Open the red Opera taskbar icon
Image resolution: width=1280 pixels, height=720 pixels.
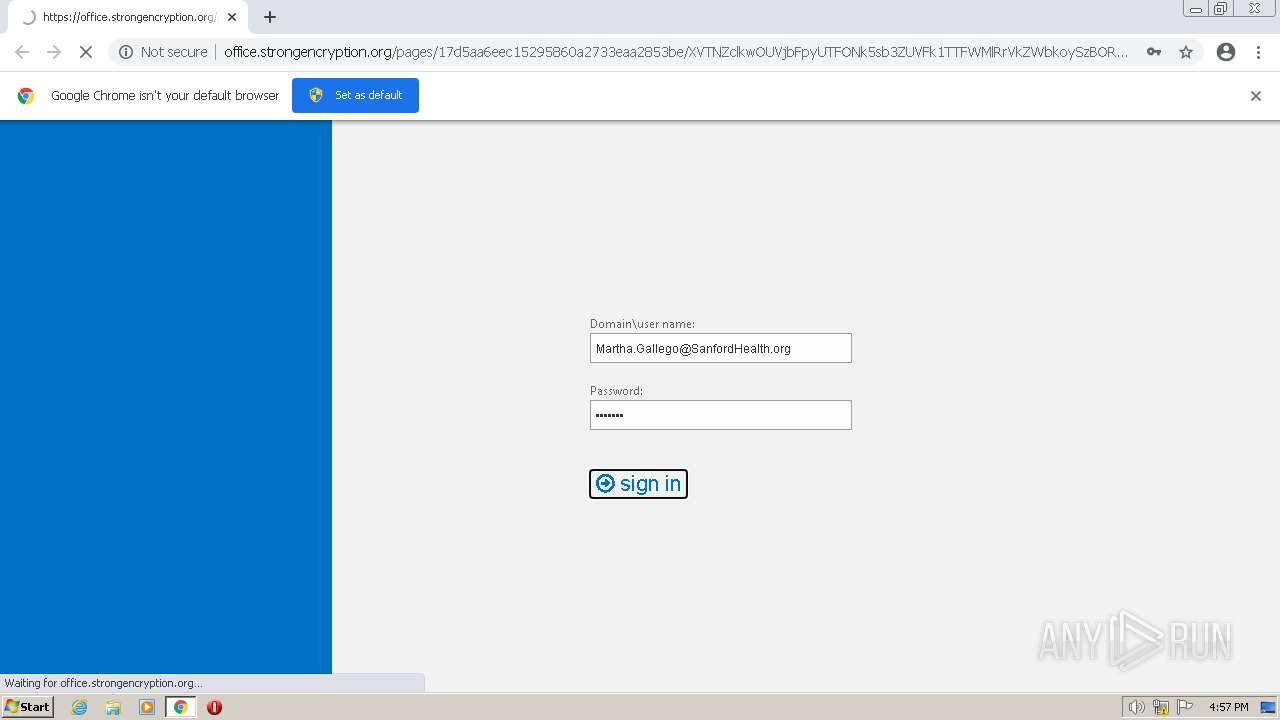[214, 707]
